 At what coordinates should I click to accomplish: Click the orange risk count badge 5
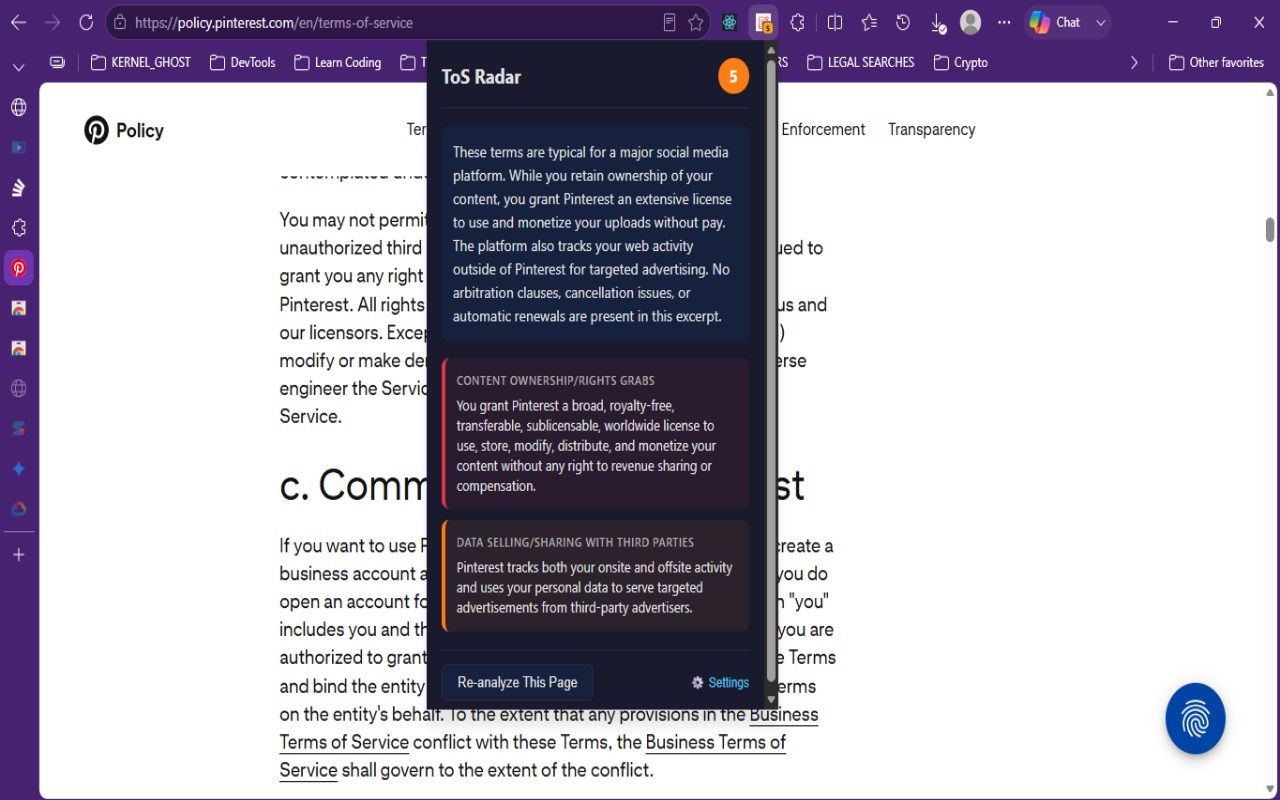pos(733,76)
